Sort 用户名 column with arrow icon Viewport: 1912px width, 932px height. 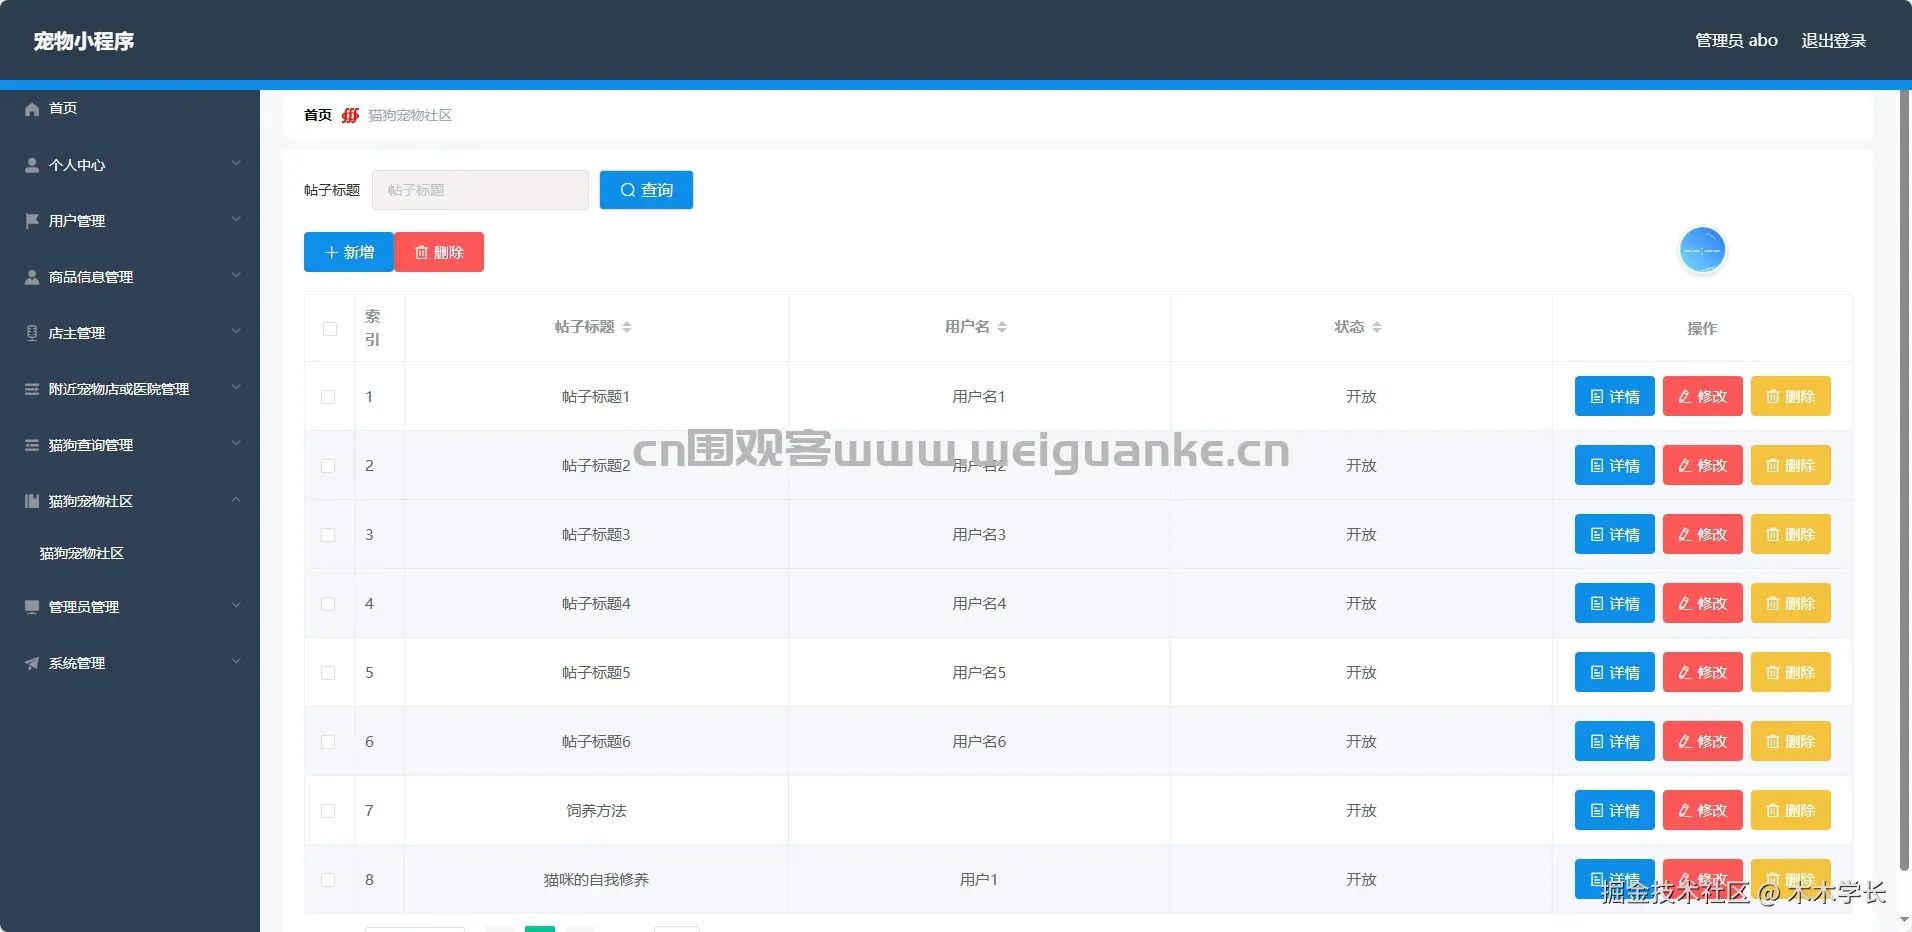[x=1002, y=327]
